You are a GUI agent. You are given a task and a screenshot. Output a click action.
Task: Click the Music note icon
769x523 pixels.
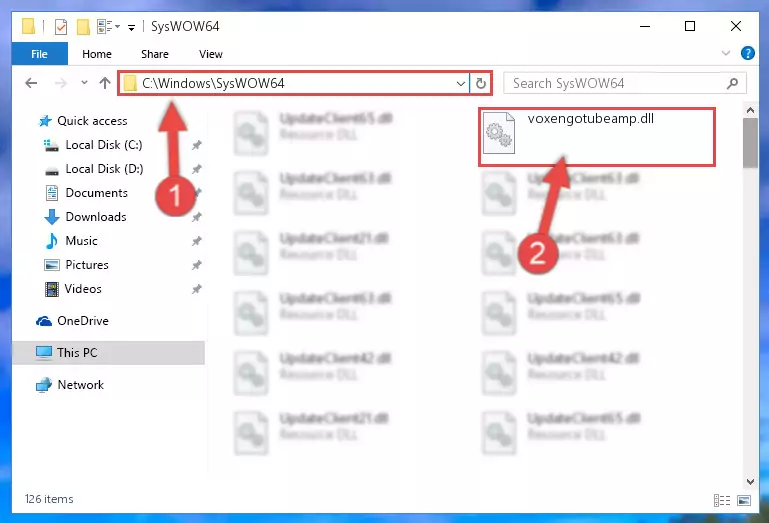pyautogui.click(x=51, y=241)
